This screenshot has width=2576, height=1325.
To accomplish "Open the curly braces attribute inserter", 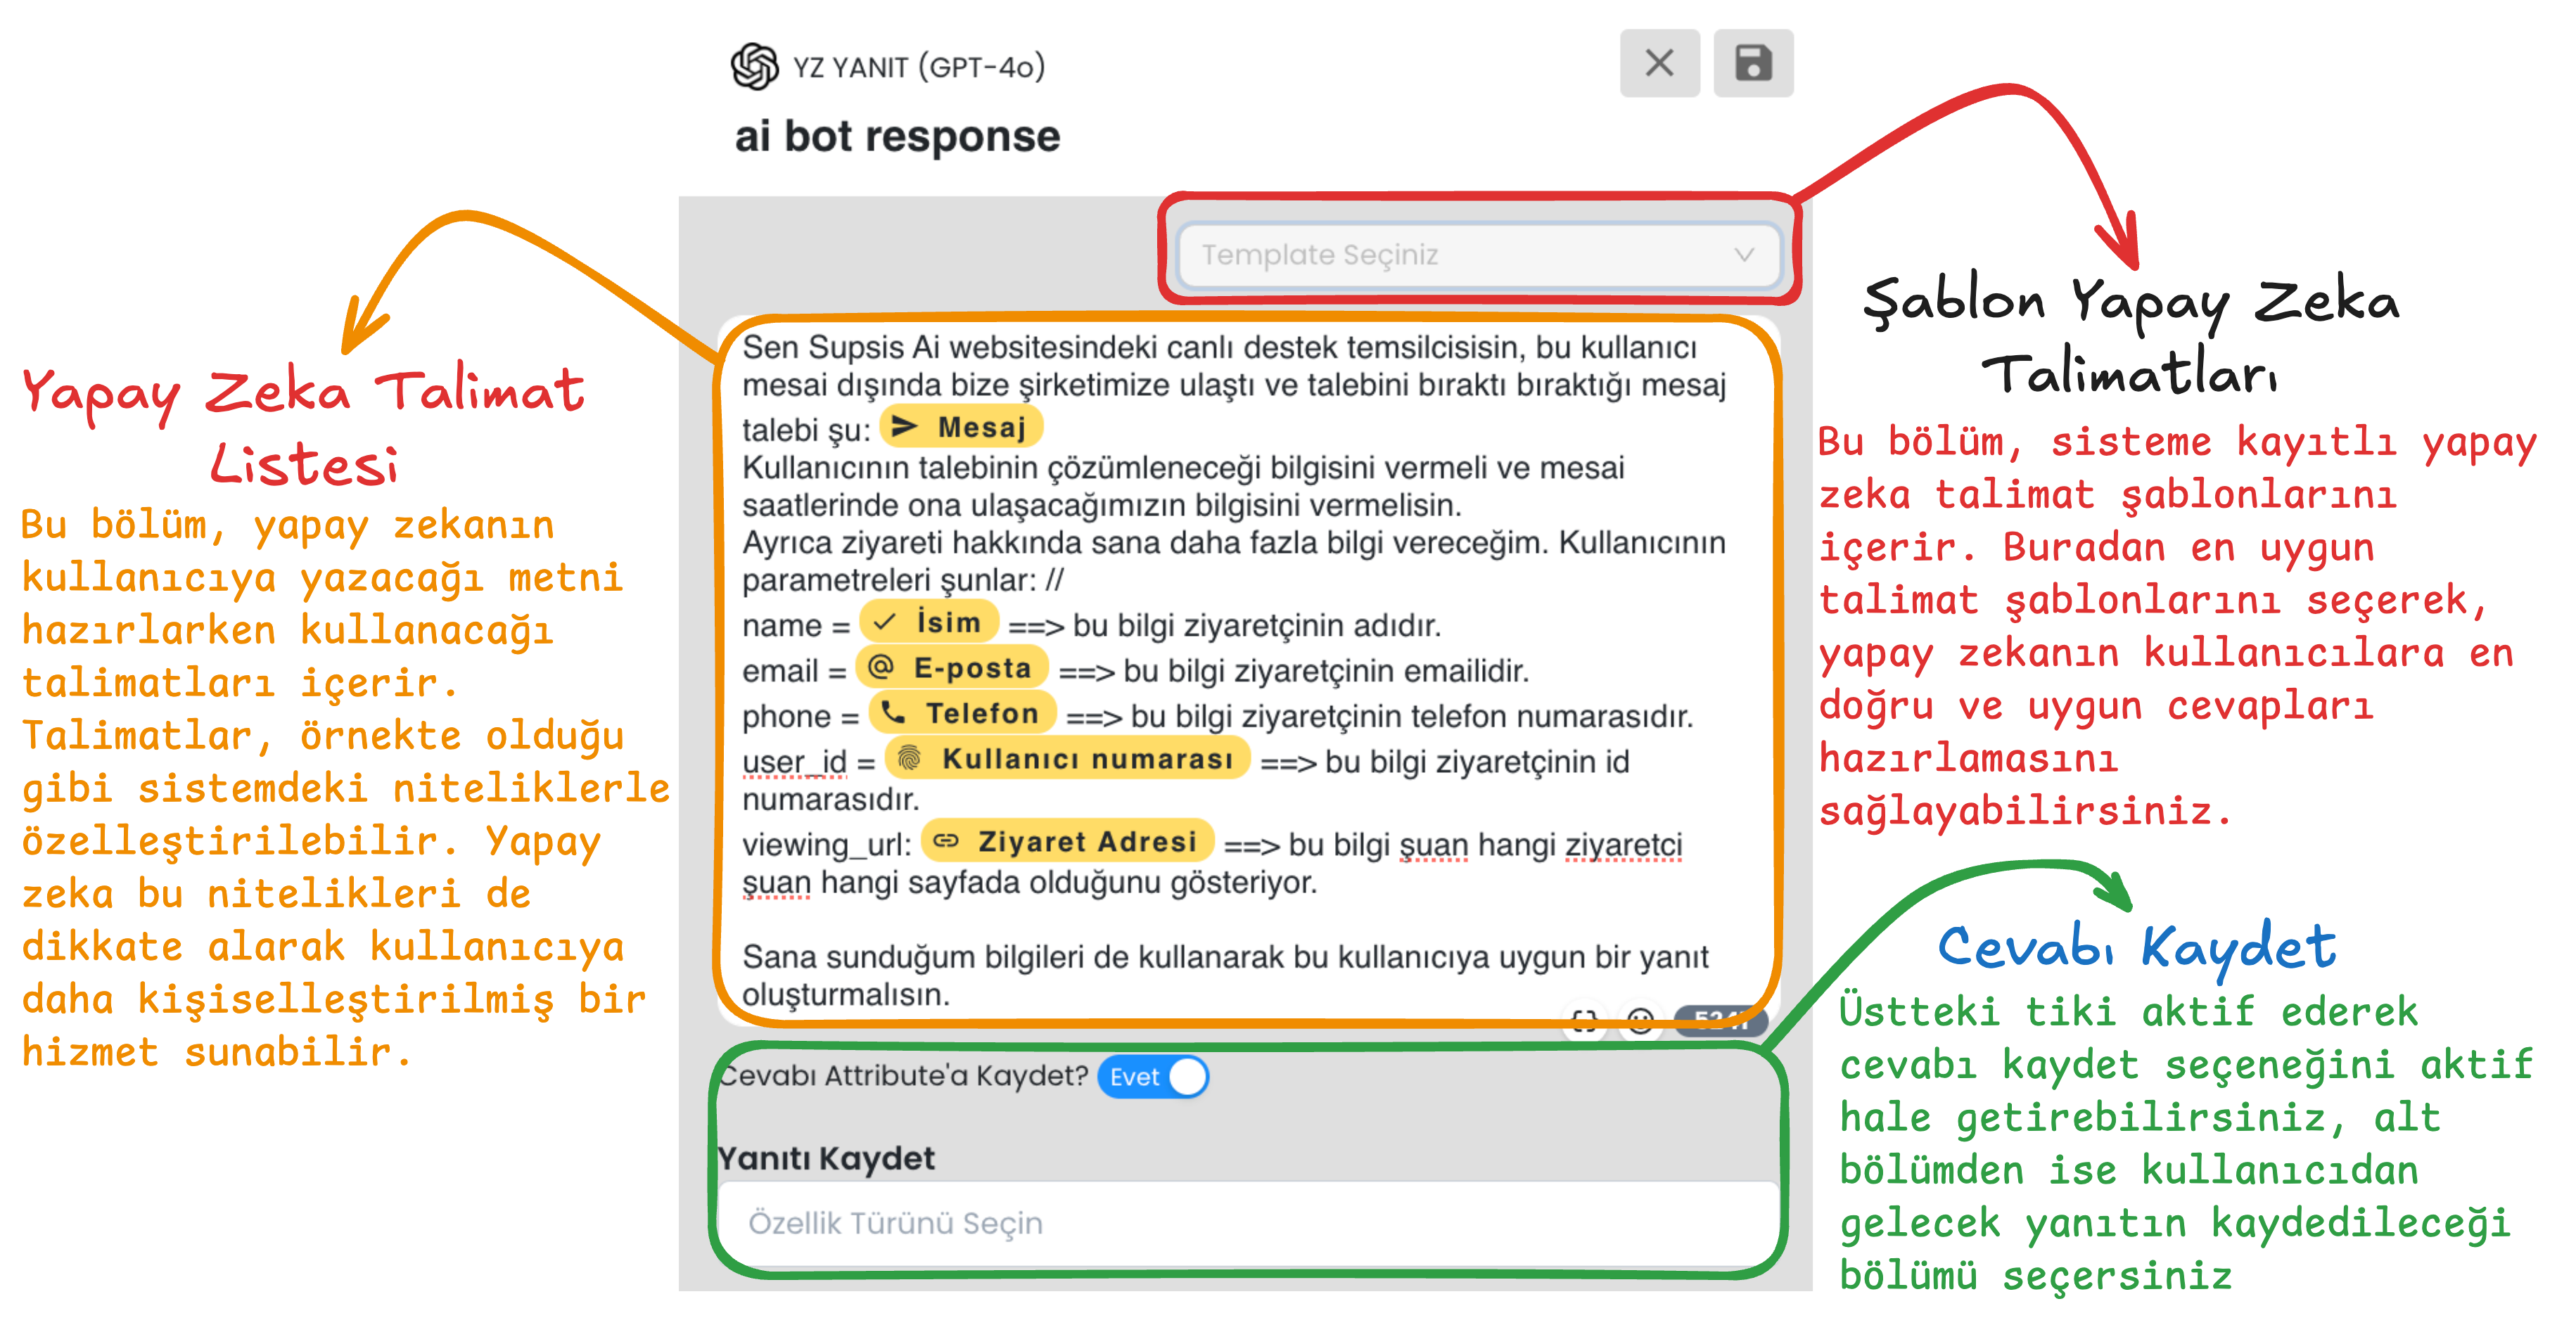I will pyautogui.click(x=1584, y=1021).
